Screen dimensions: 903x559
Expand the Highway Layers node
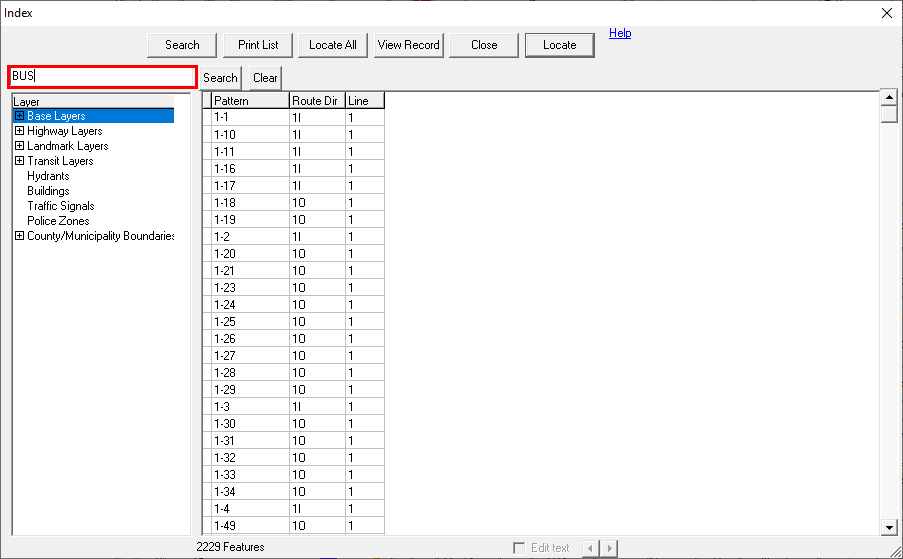19,131
